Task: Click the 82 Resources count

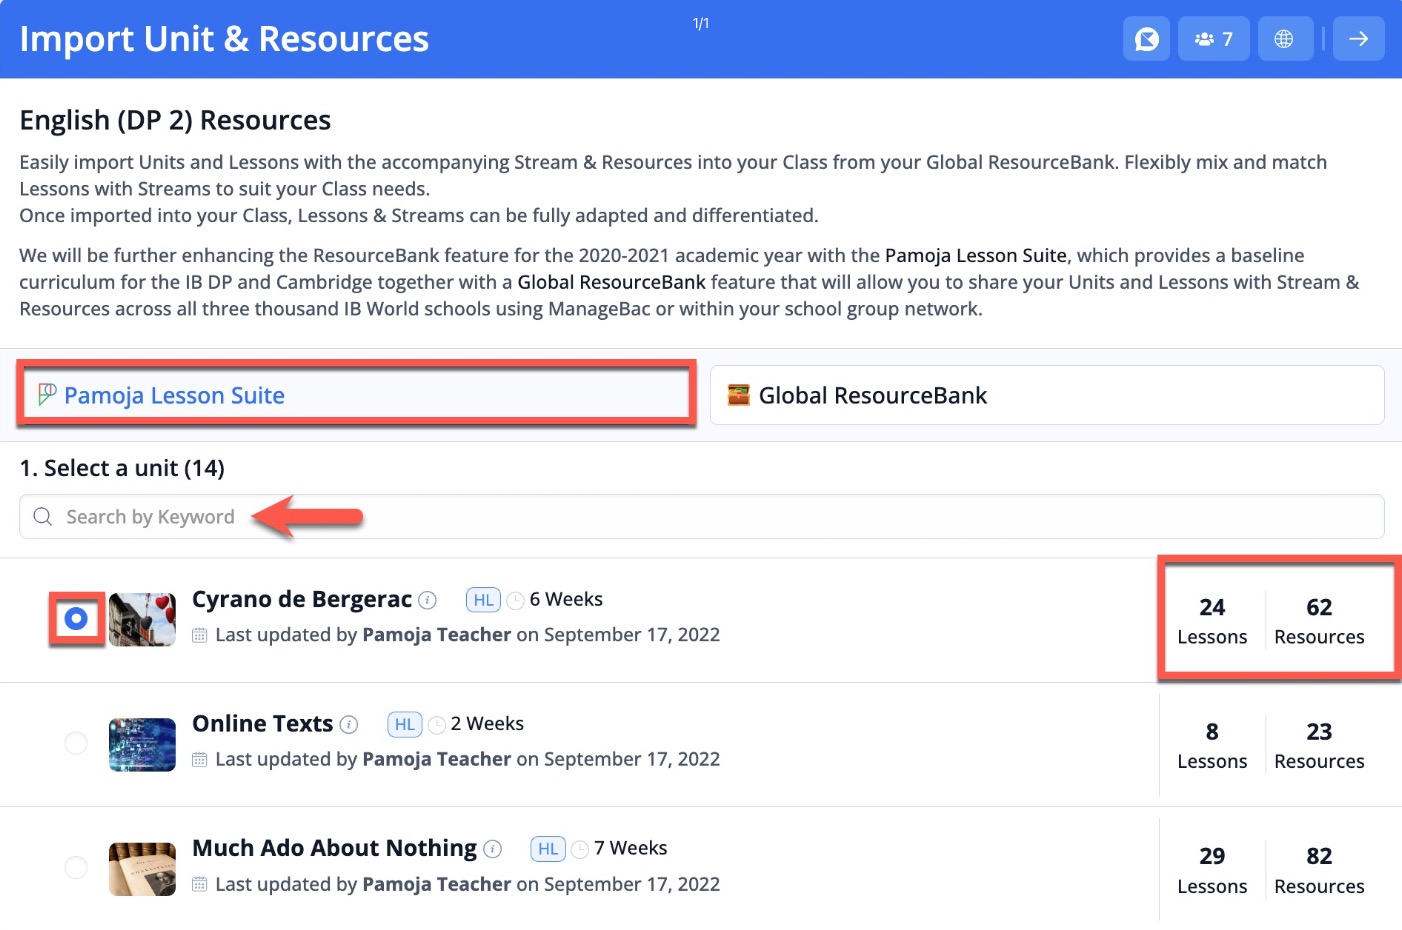Action: click(1319, 870)
